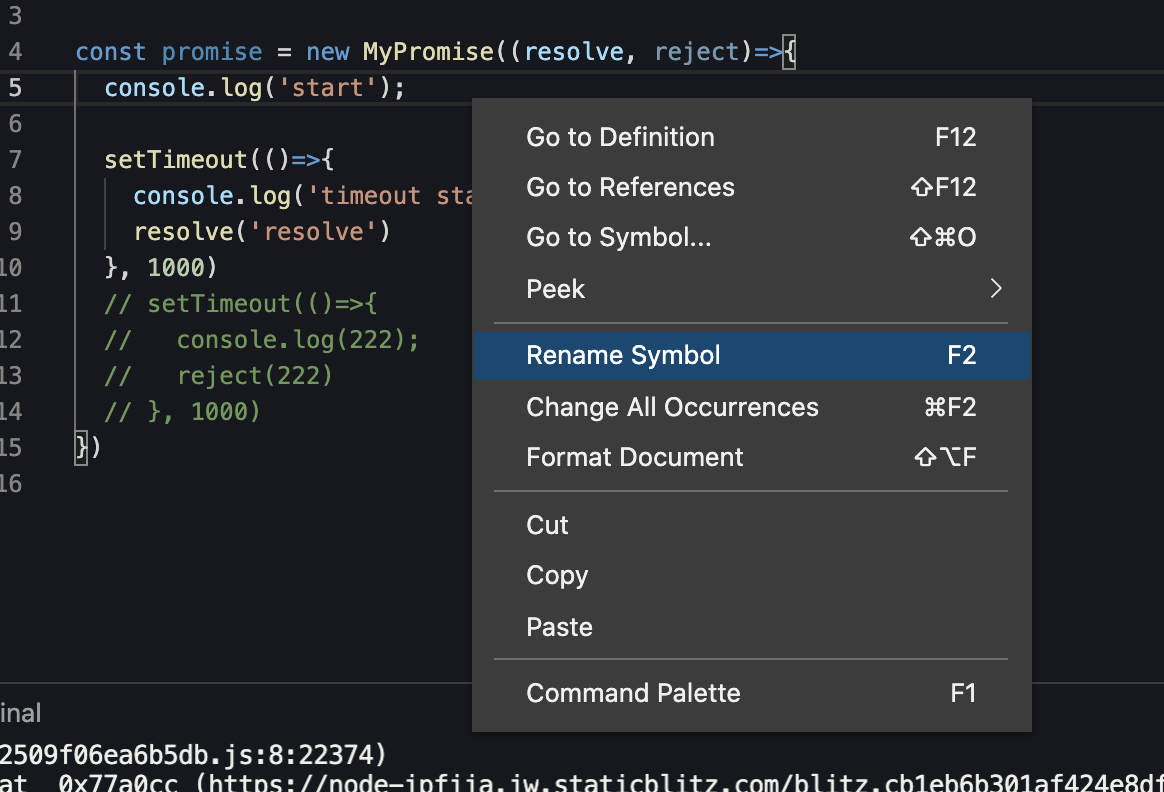Open the Peek menu entry

click(751, 289)
